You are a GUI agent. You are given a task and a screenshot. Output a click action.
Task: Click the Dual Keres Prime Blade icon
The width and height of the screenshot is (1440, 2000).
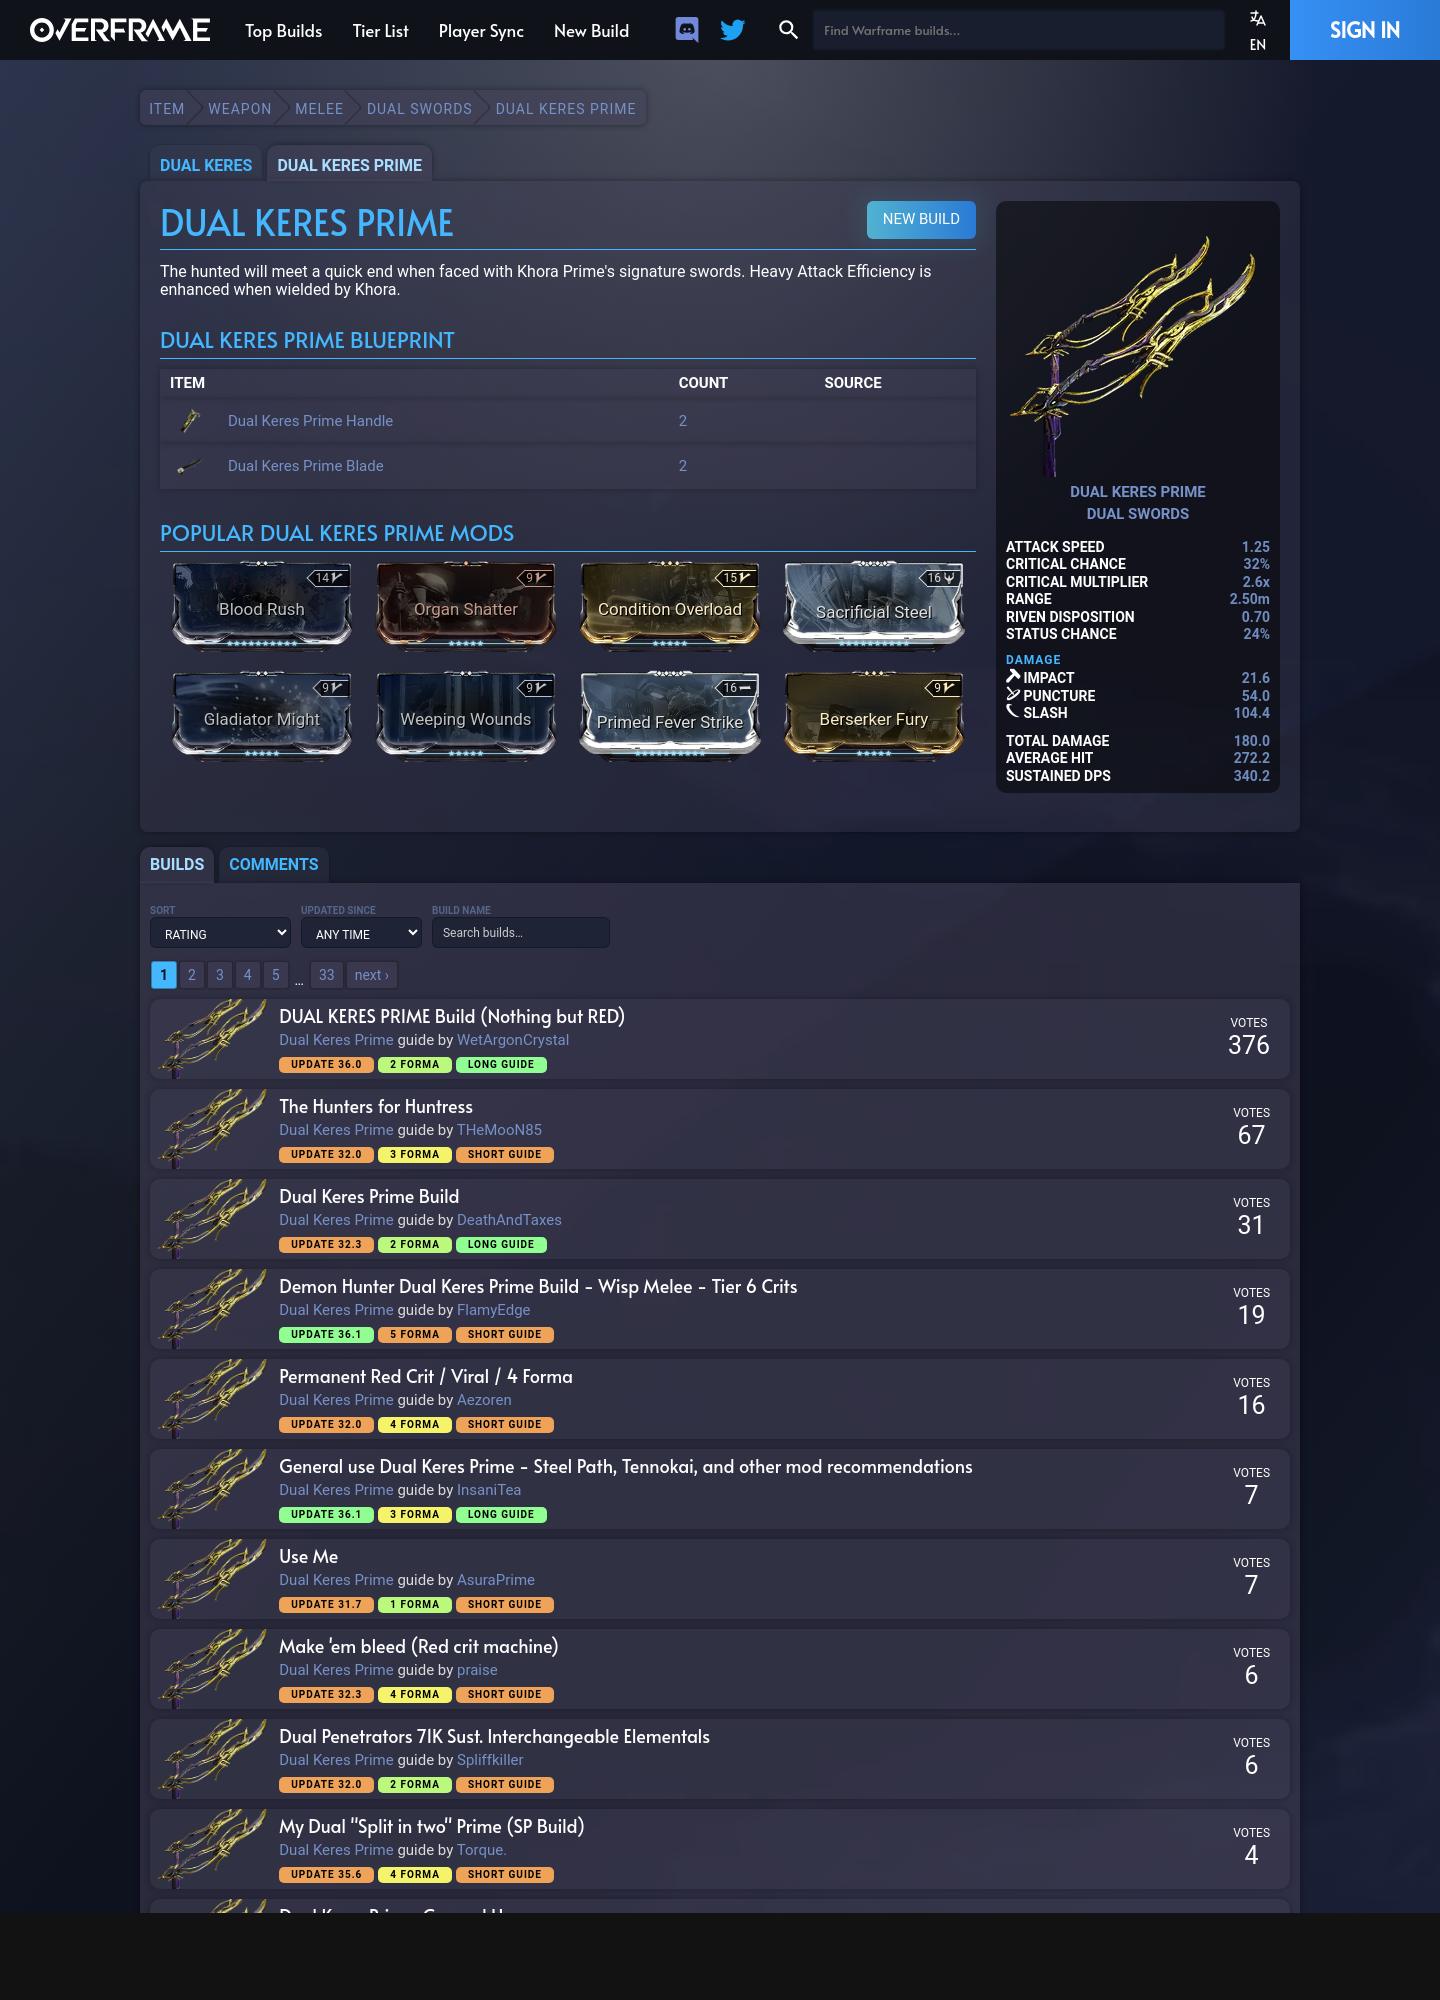click(190, 466)
